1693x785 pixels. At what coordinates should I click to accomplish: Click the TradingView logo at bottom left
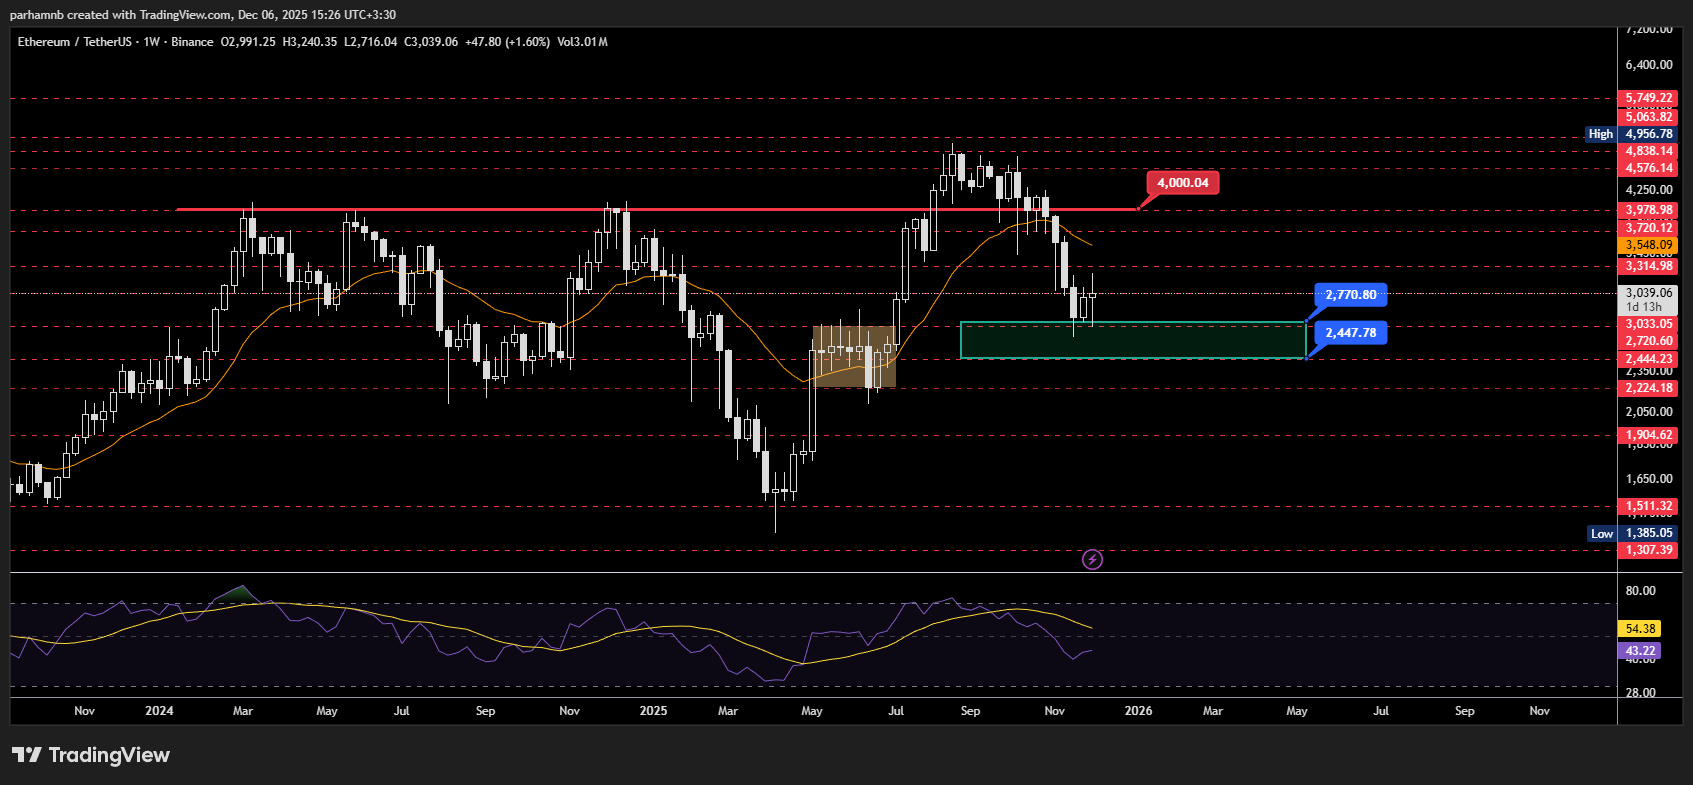click(x=91, y=755)
